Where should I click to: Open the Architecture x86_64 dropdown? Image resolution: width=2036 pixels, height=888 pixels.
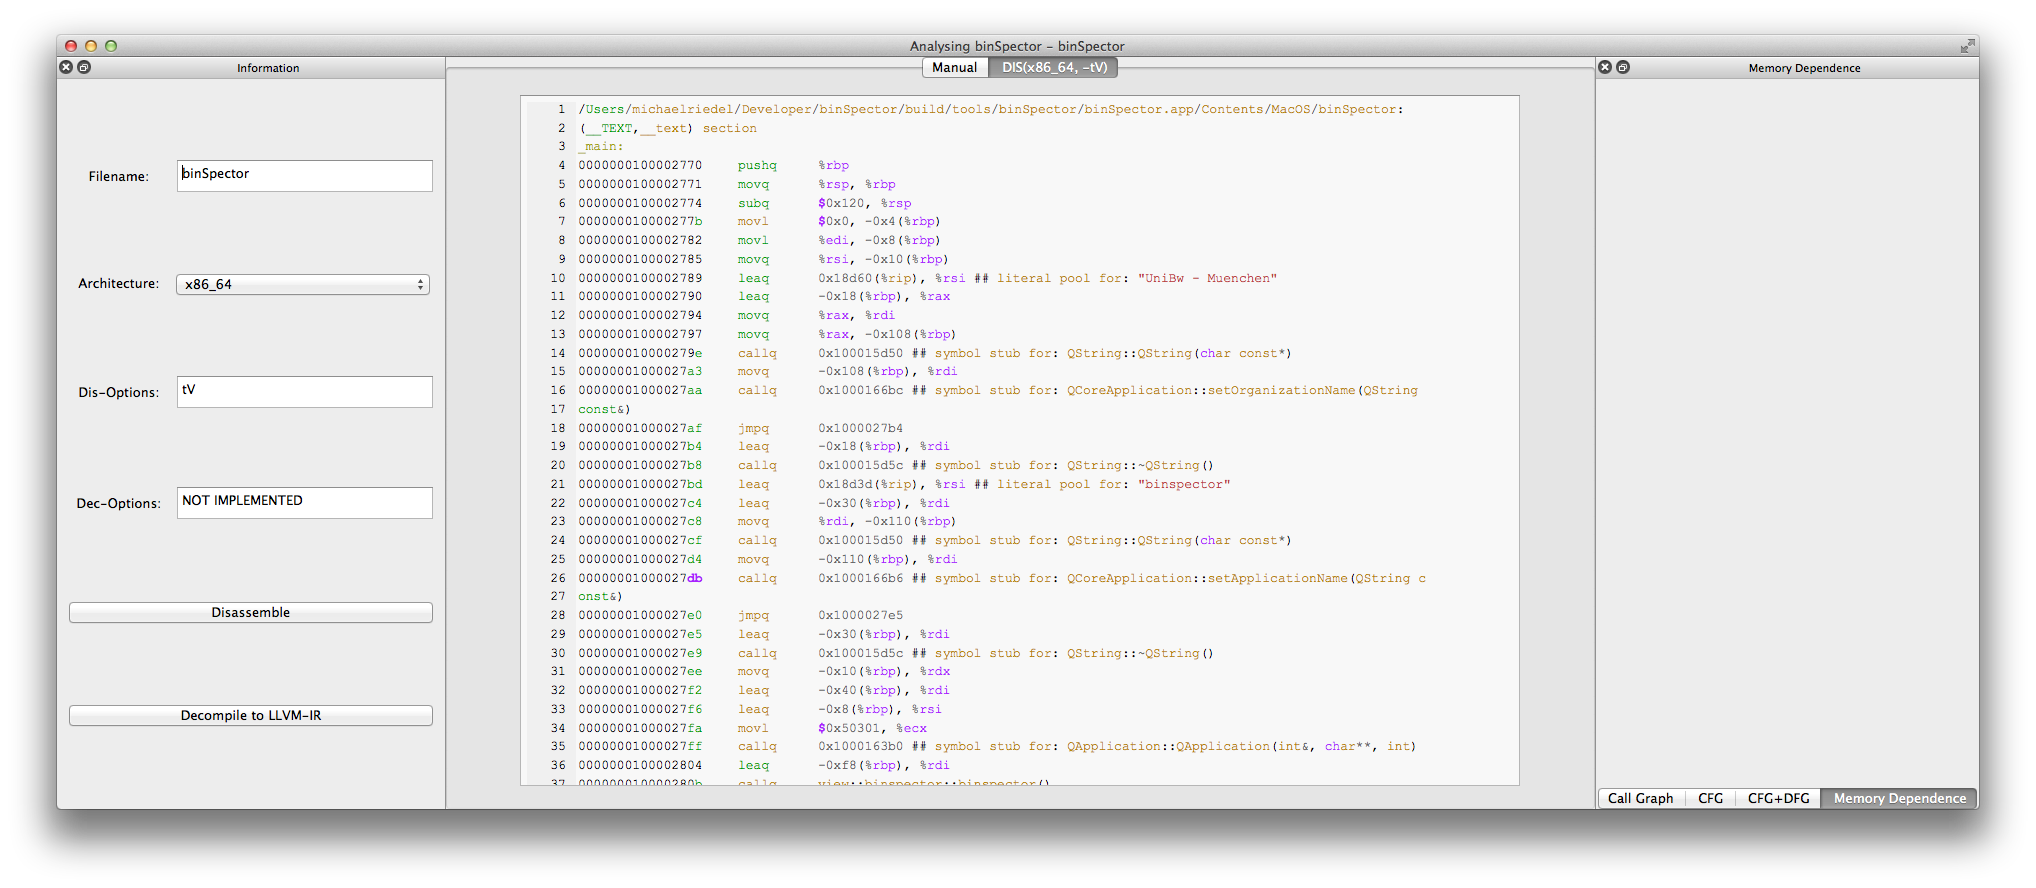pyautogui.click(x=303, y=284)
